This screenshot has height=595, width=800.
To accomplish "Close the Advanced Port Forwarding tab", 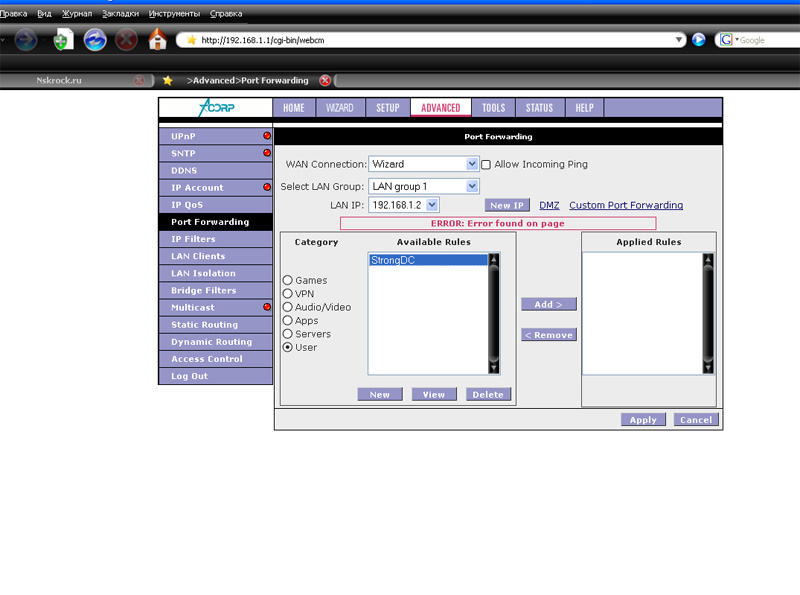I will tap(325, 80).
